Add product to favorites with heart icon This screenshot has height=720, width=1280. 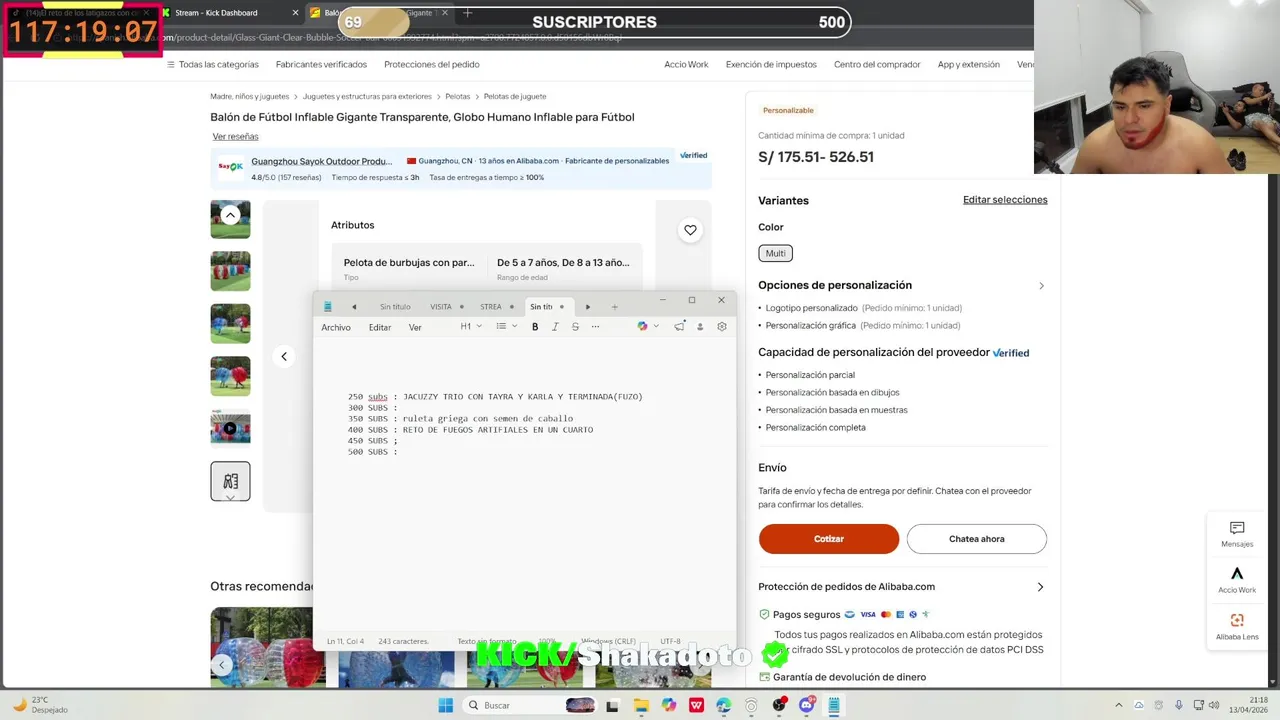[690, 230]
